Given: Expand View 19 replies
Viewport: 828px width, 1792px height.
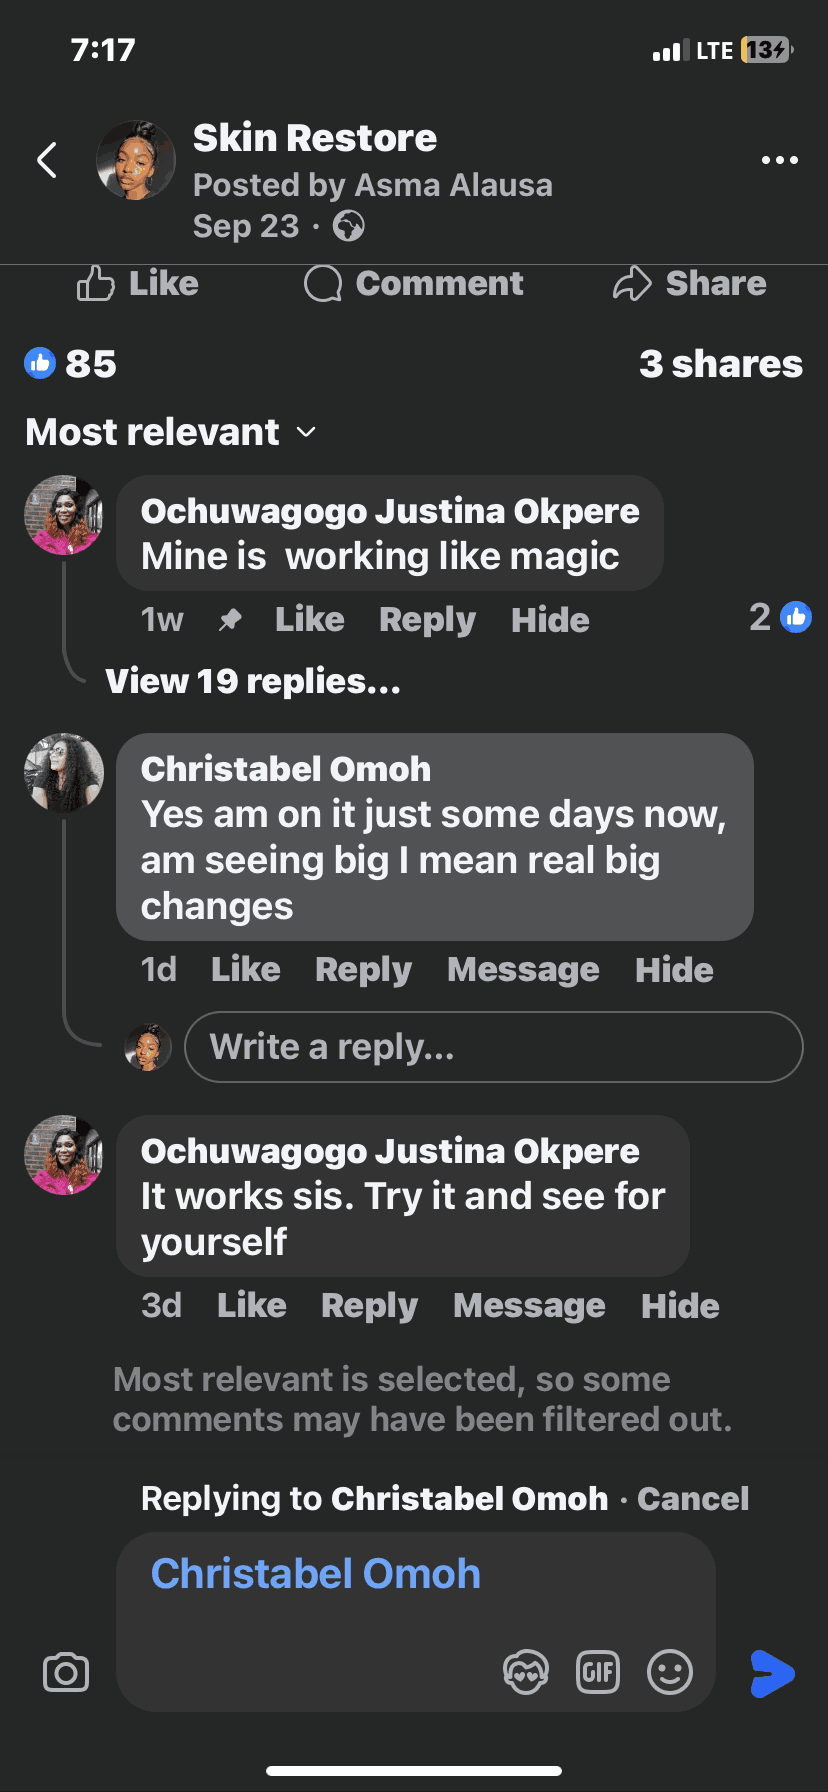Looking at the screenshot, I should [x=253, y=682].
